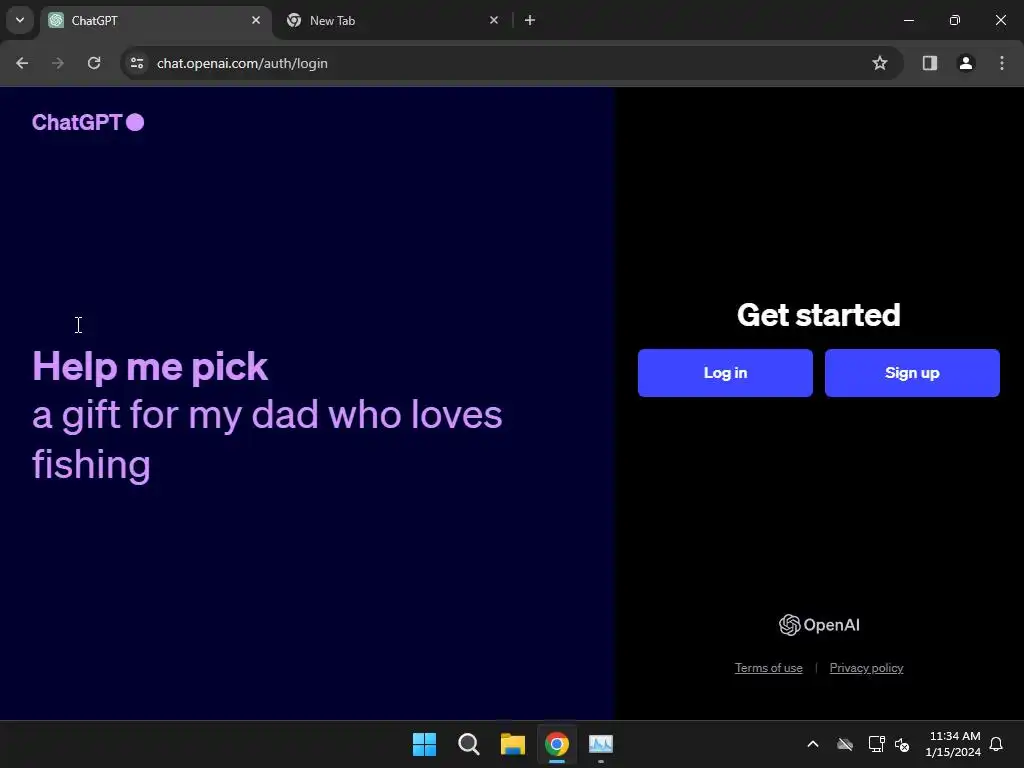Click the Sign up button

pyautogui.click(x=912, y=373)
